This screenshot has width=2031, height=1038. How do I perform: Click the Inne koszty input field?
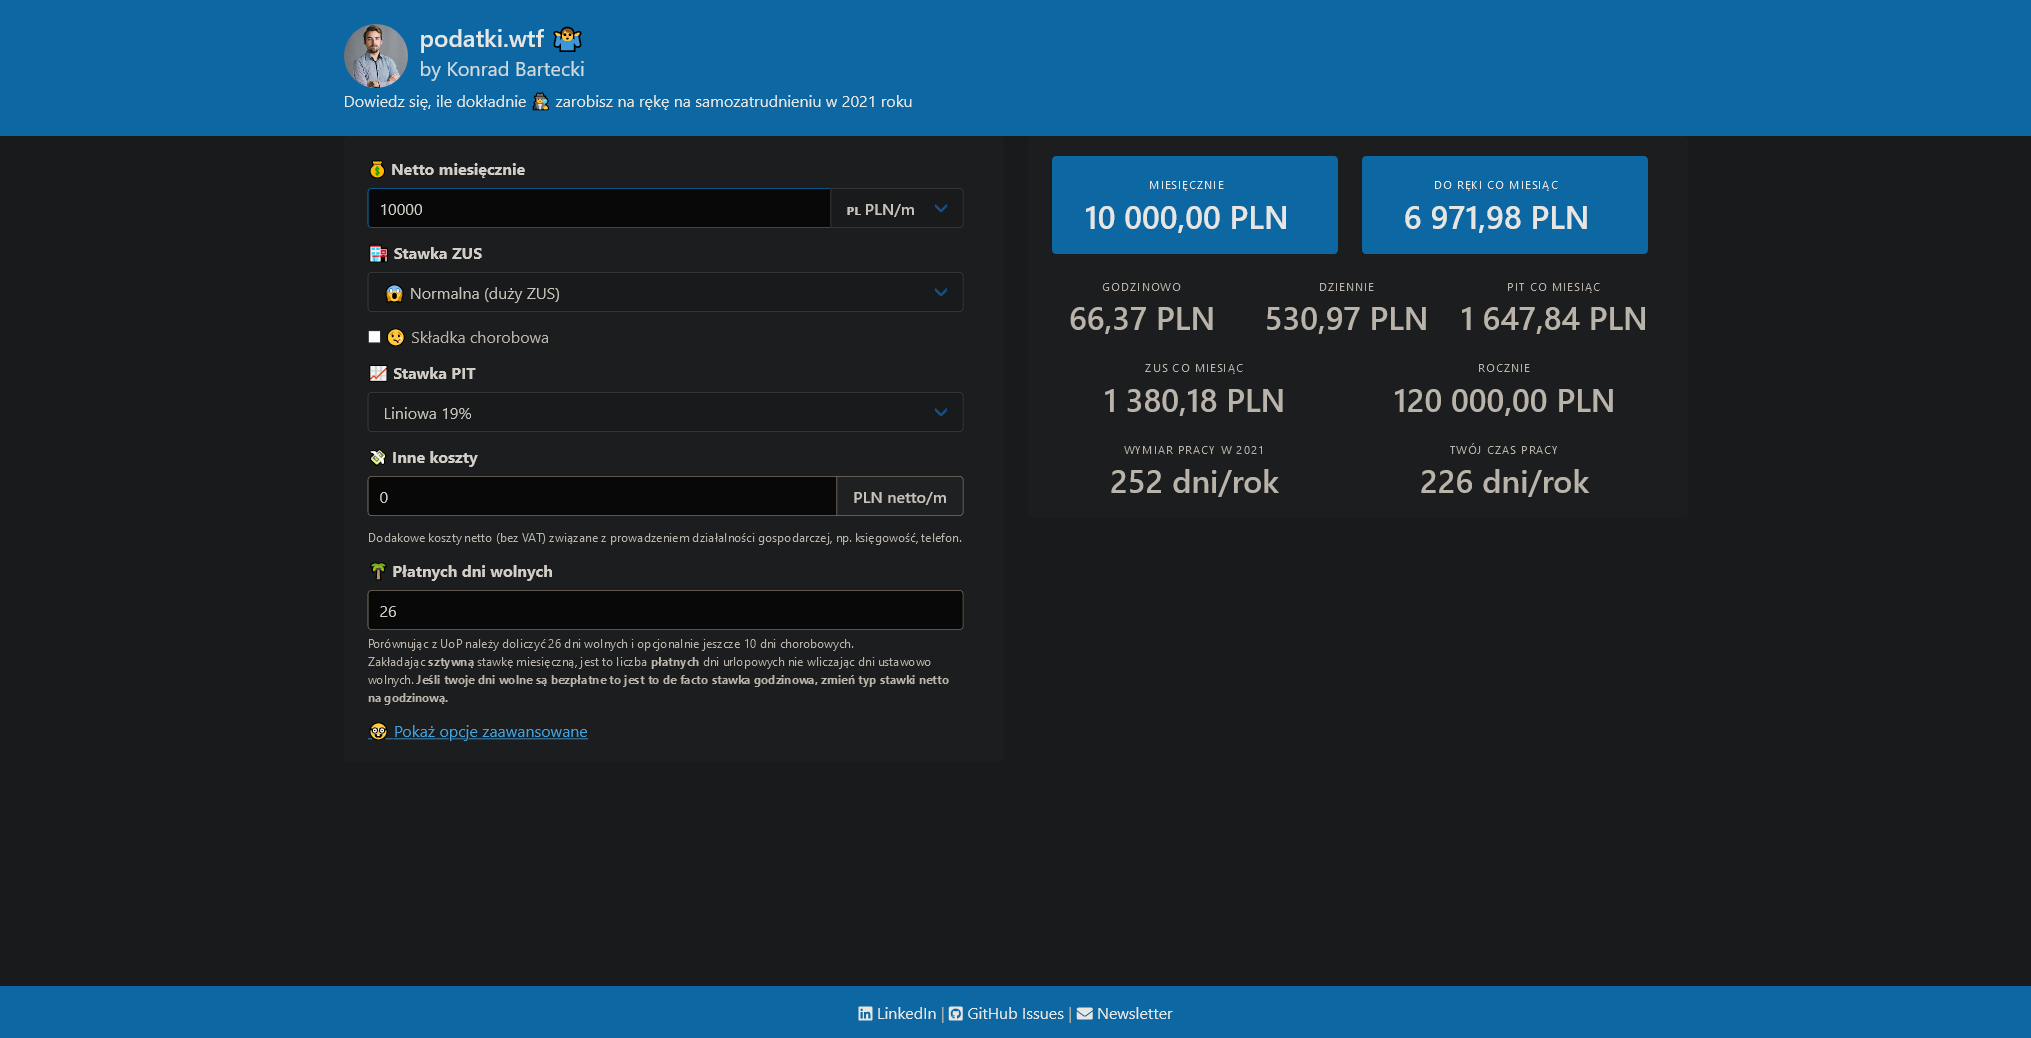tap(602, 497)
